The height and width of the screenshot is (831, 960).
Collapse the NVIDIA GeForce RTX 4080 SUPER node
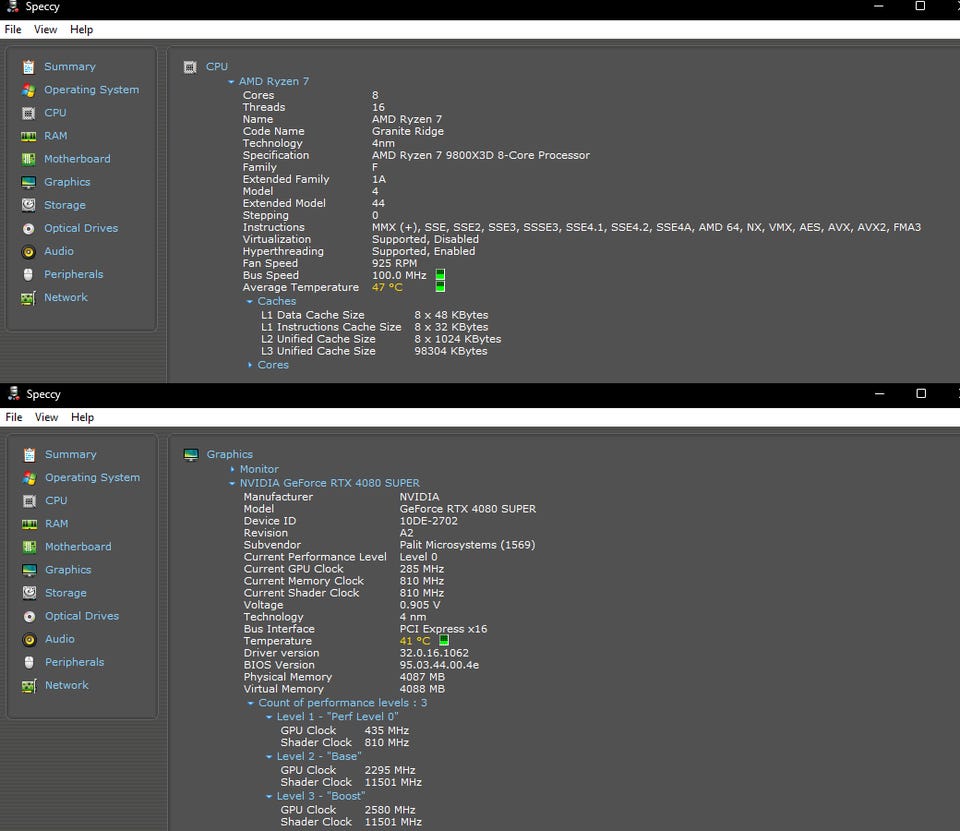(232, 483)
